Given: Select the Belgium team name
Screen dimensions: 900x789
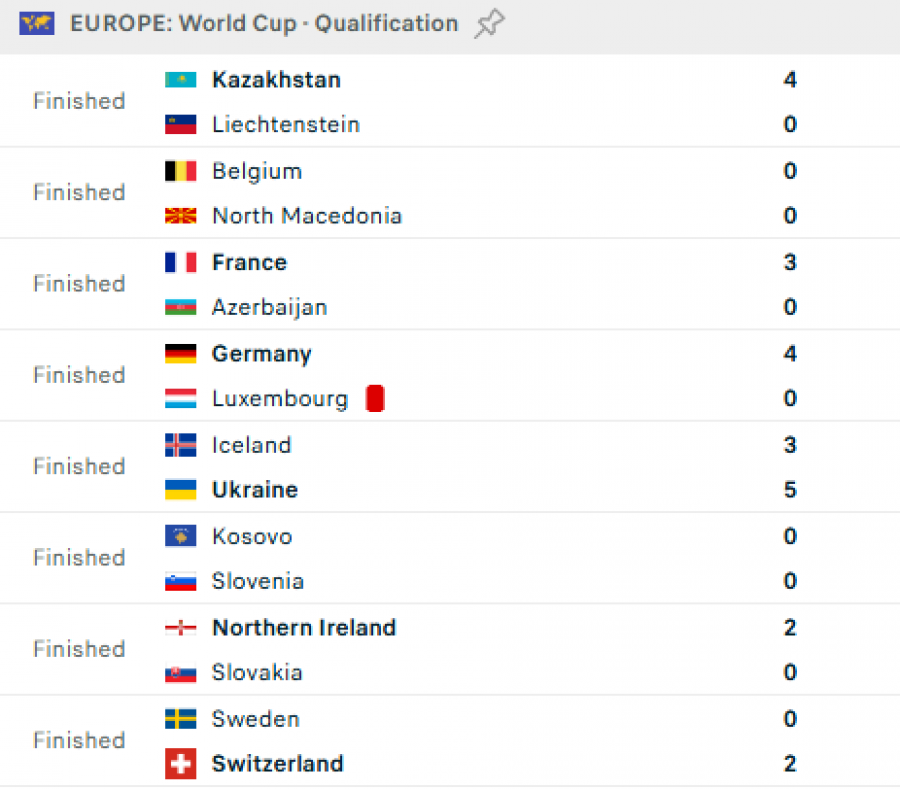Looking at the screenshot, I should coord(256,171).
